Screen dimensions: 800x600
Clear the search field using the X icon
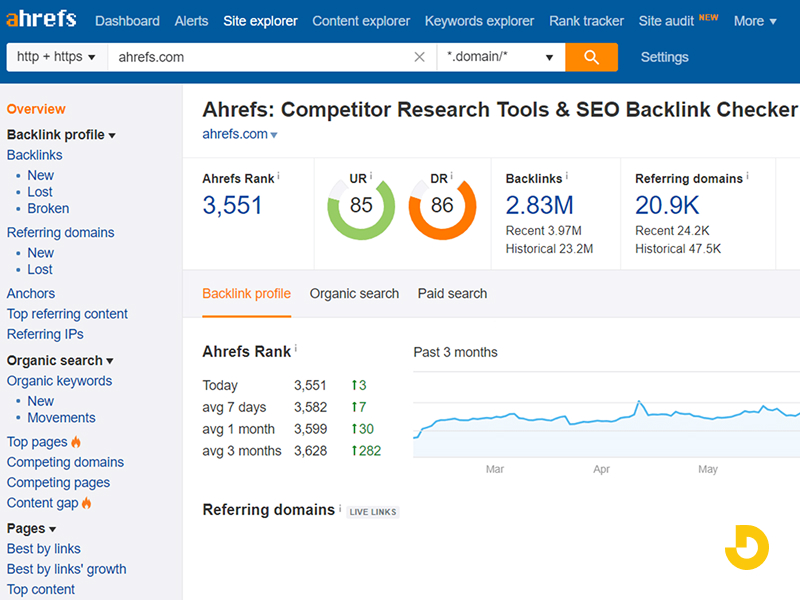pos(419,57)
